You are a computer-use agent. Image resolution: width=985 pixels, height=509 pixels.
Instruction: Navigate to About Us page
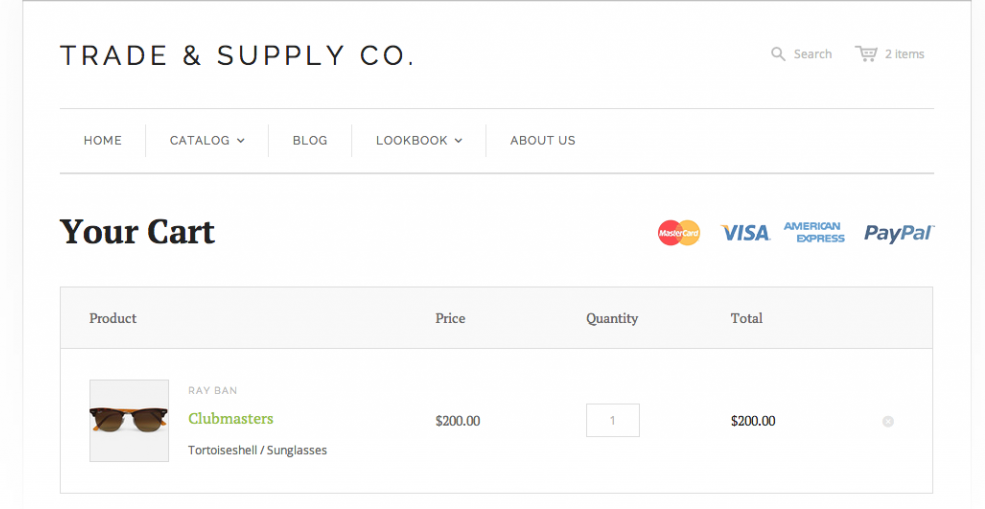[543, 141]
